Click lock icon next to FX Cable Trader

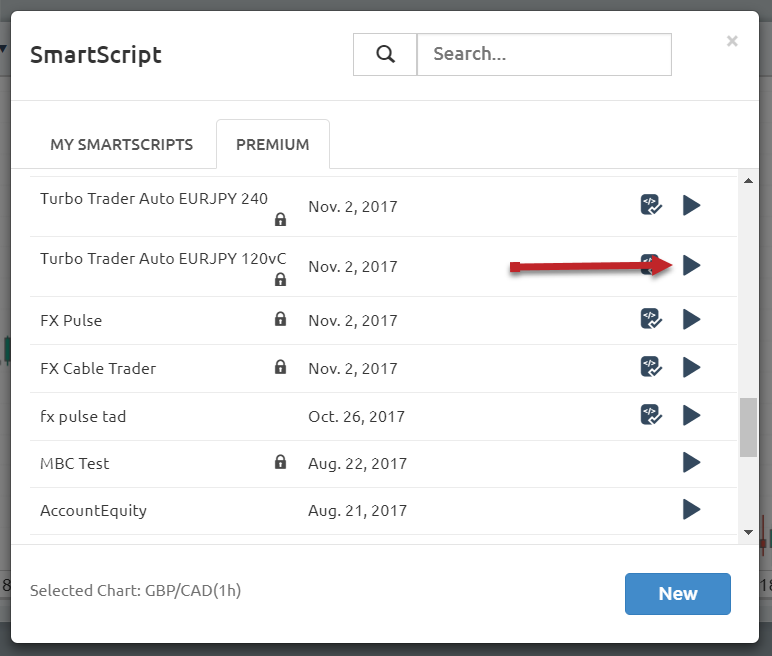pos(280,367)
